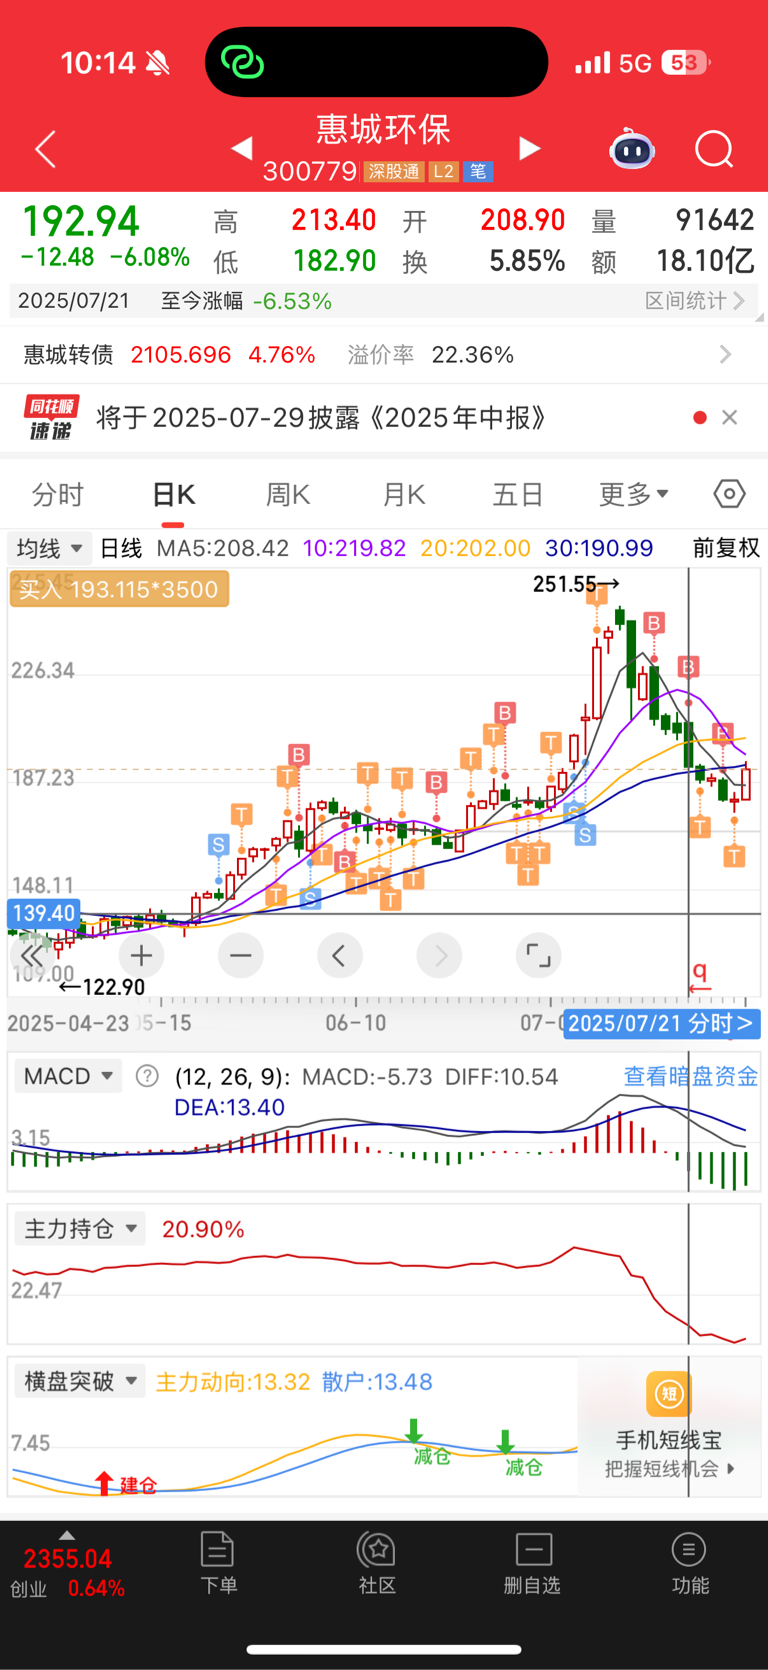
Task: Open 把握短线机会 link
Action: pos(669,1469)
